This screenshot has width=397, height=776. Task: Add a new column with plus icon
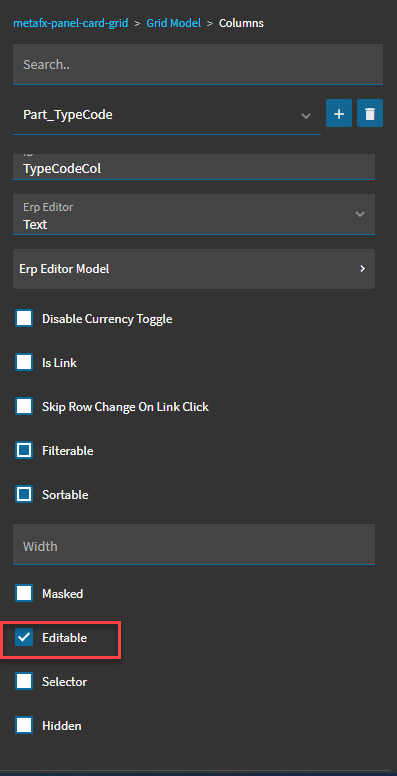pos(339,113)
